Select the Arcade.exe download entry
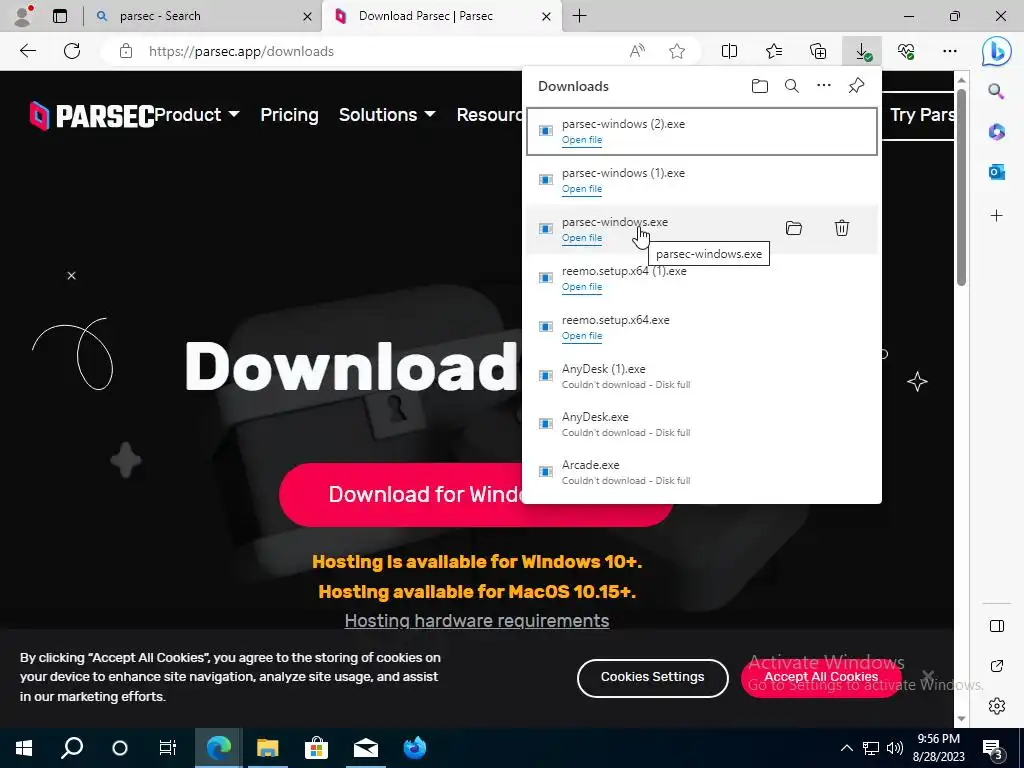Screen dimensions: 1024x768 [x=702, y=472]
